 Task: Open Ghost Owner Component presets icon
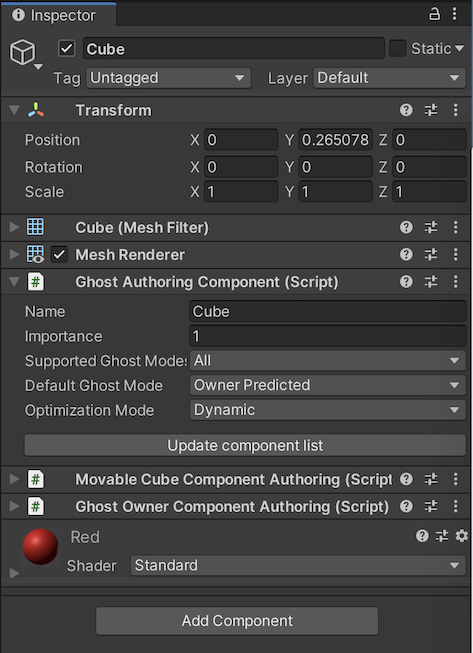431,506
